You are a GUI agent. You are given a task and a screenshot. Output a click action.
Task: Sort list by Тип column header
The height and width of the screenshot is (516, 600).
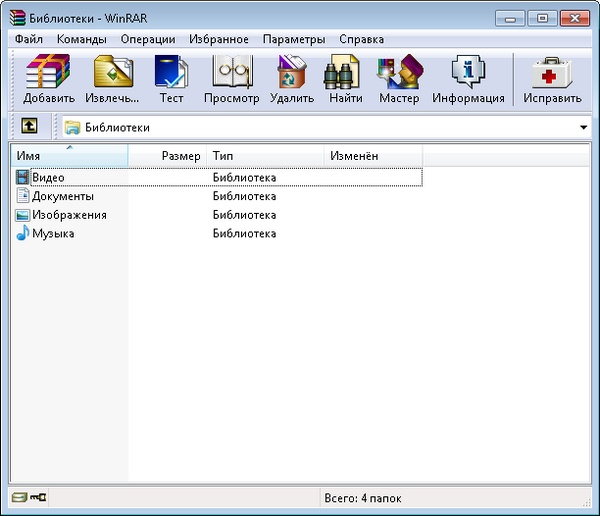[265, 155]
